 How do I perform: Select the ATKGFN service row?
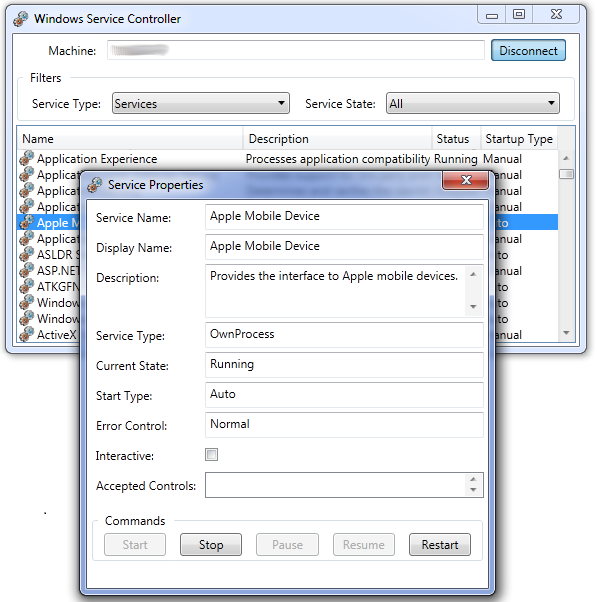coord(49,287)
